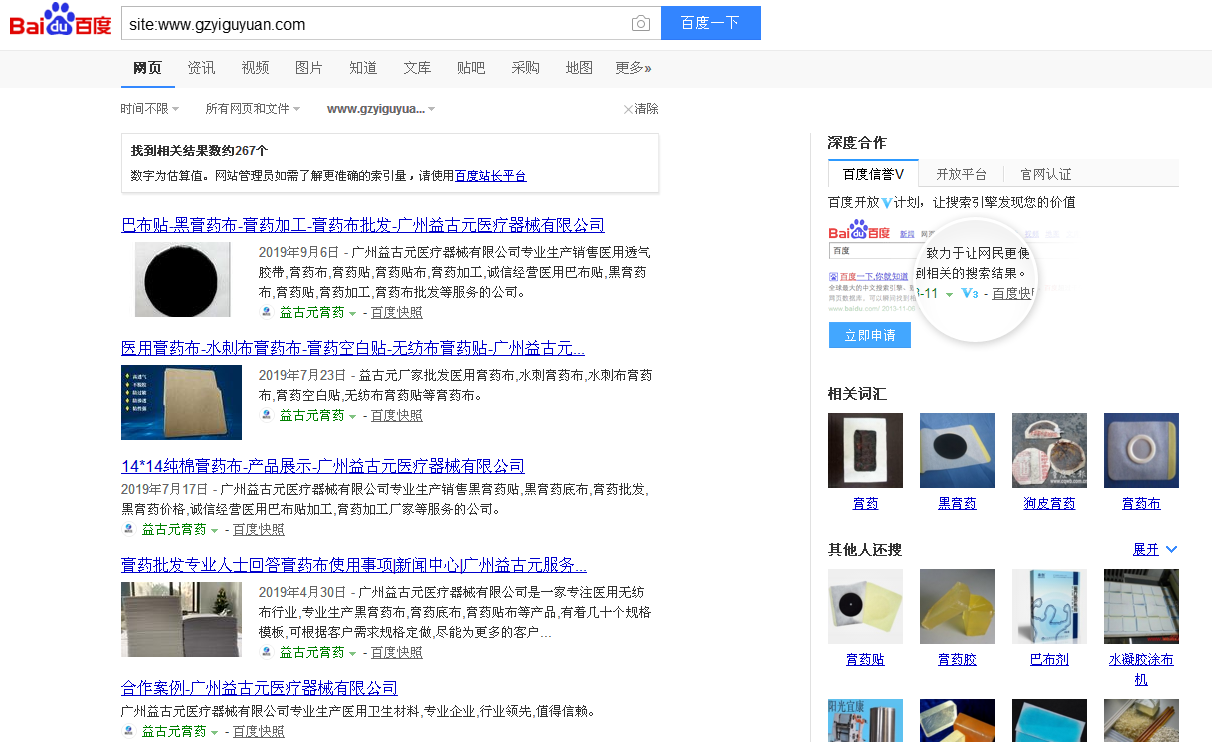Open 水凝胶涂布机 link
This screenshot has width=1212, height=742.
1141,669
